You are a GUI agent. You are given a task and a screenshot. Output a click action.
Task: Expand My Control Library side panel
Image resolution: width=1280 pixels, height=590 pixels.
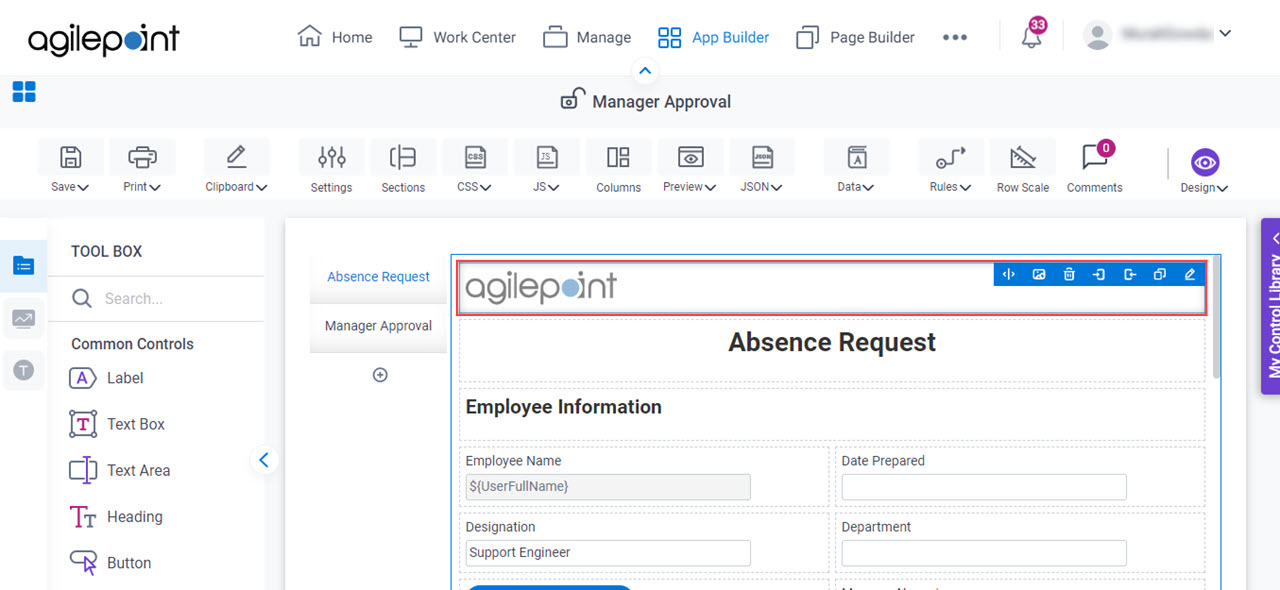1271,307
